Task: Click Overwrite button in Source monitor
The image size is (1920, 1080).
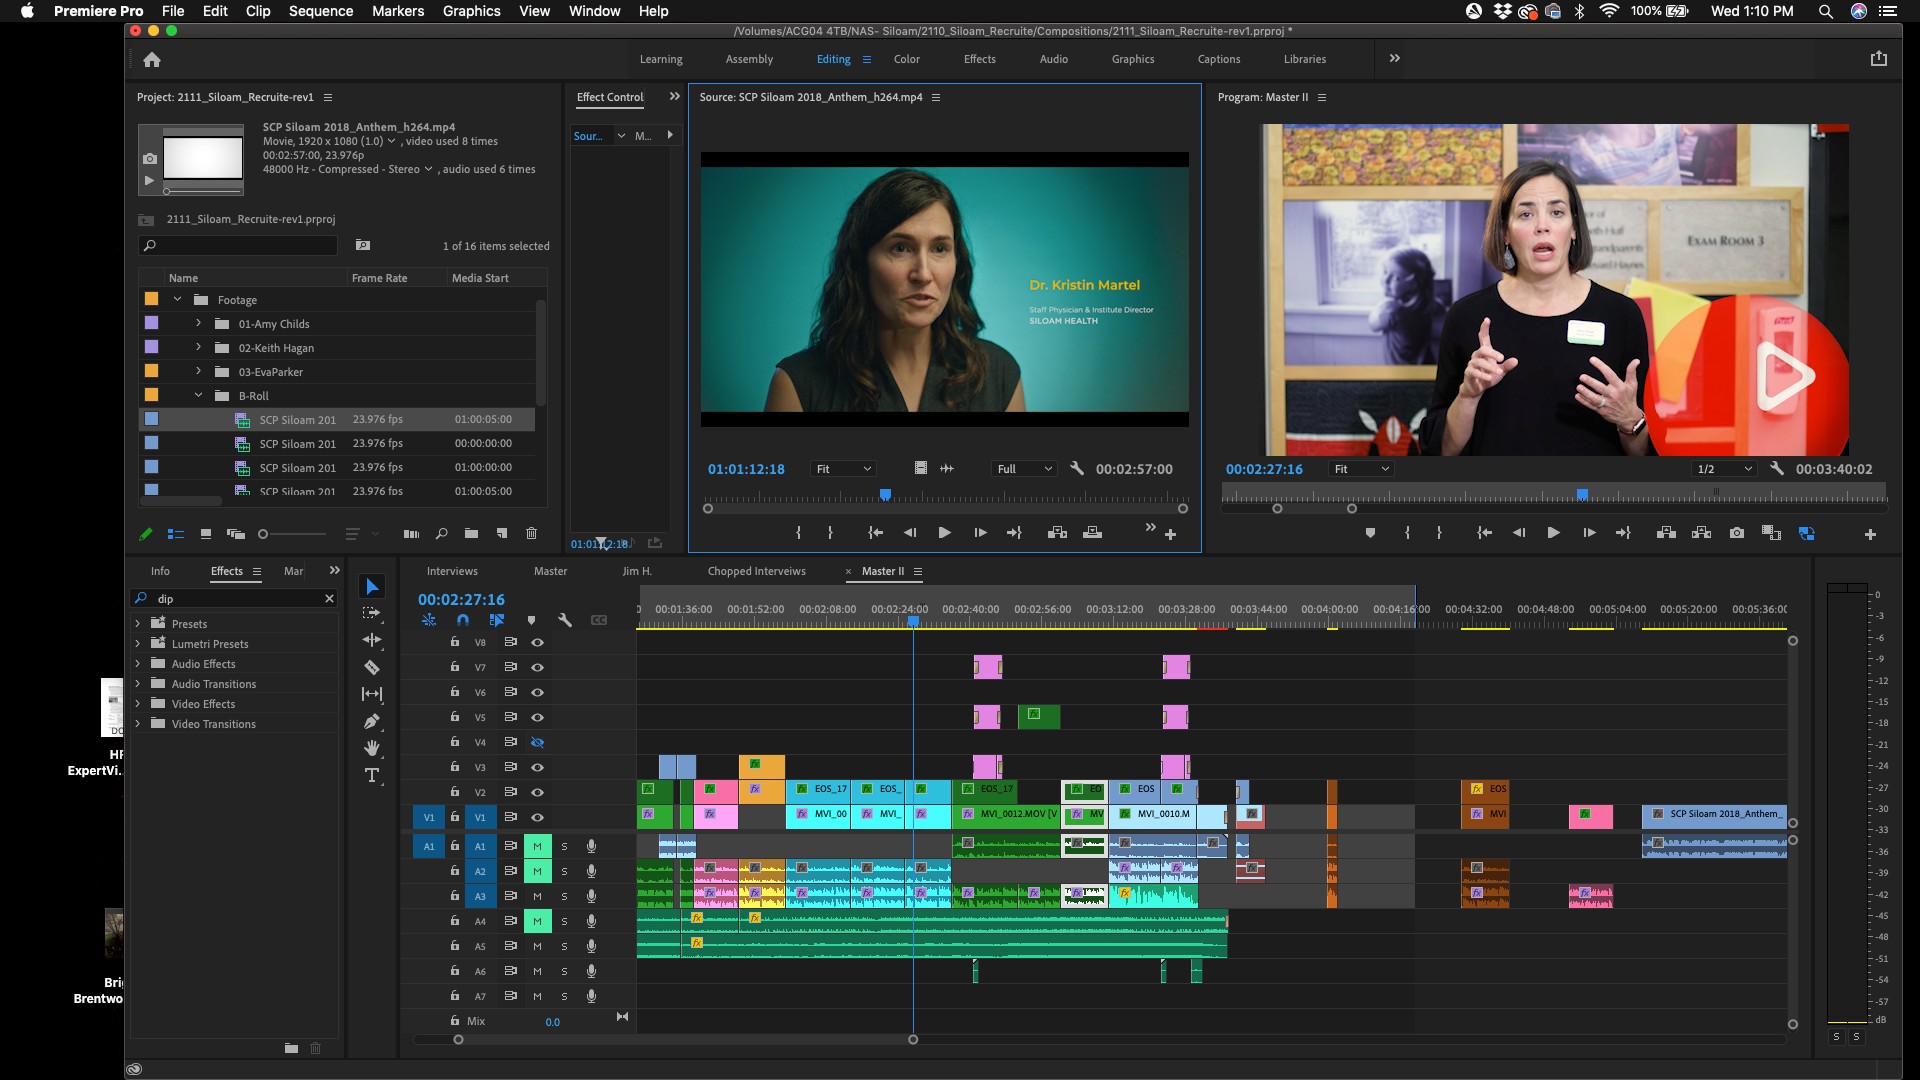Action: pos(1092,533)
